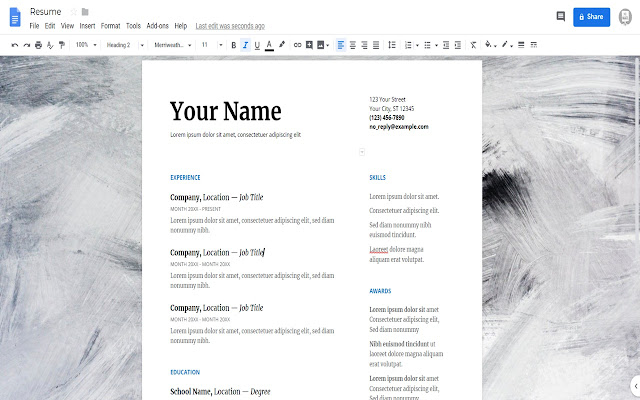Open the Merriweather font dropdown
The width and height of the screenshot is (640, 400).
tap(172, 45)
